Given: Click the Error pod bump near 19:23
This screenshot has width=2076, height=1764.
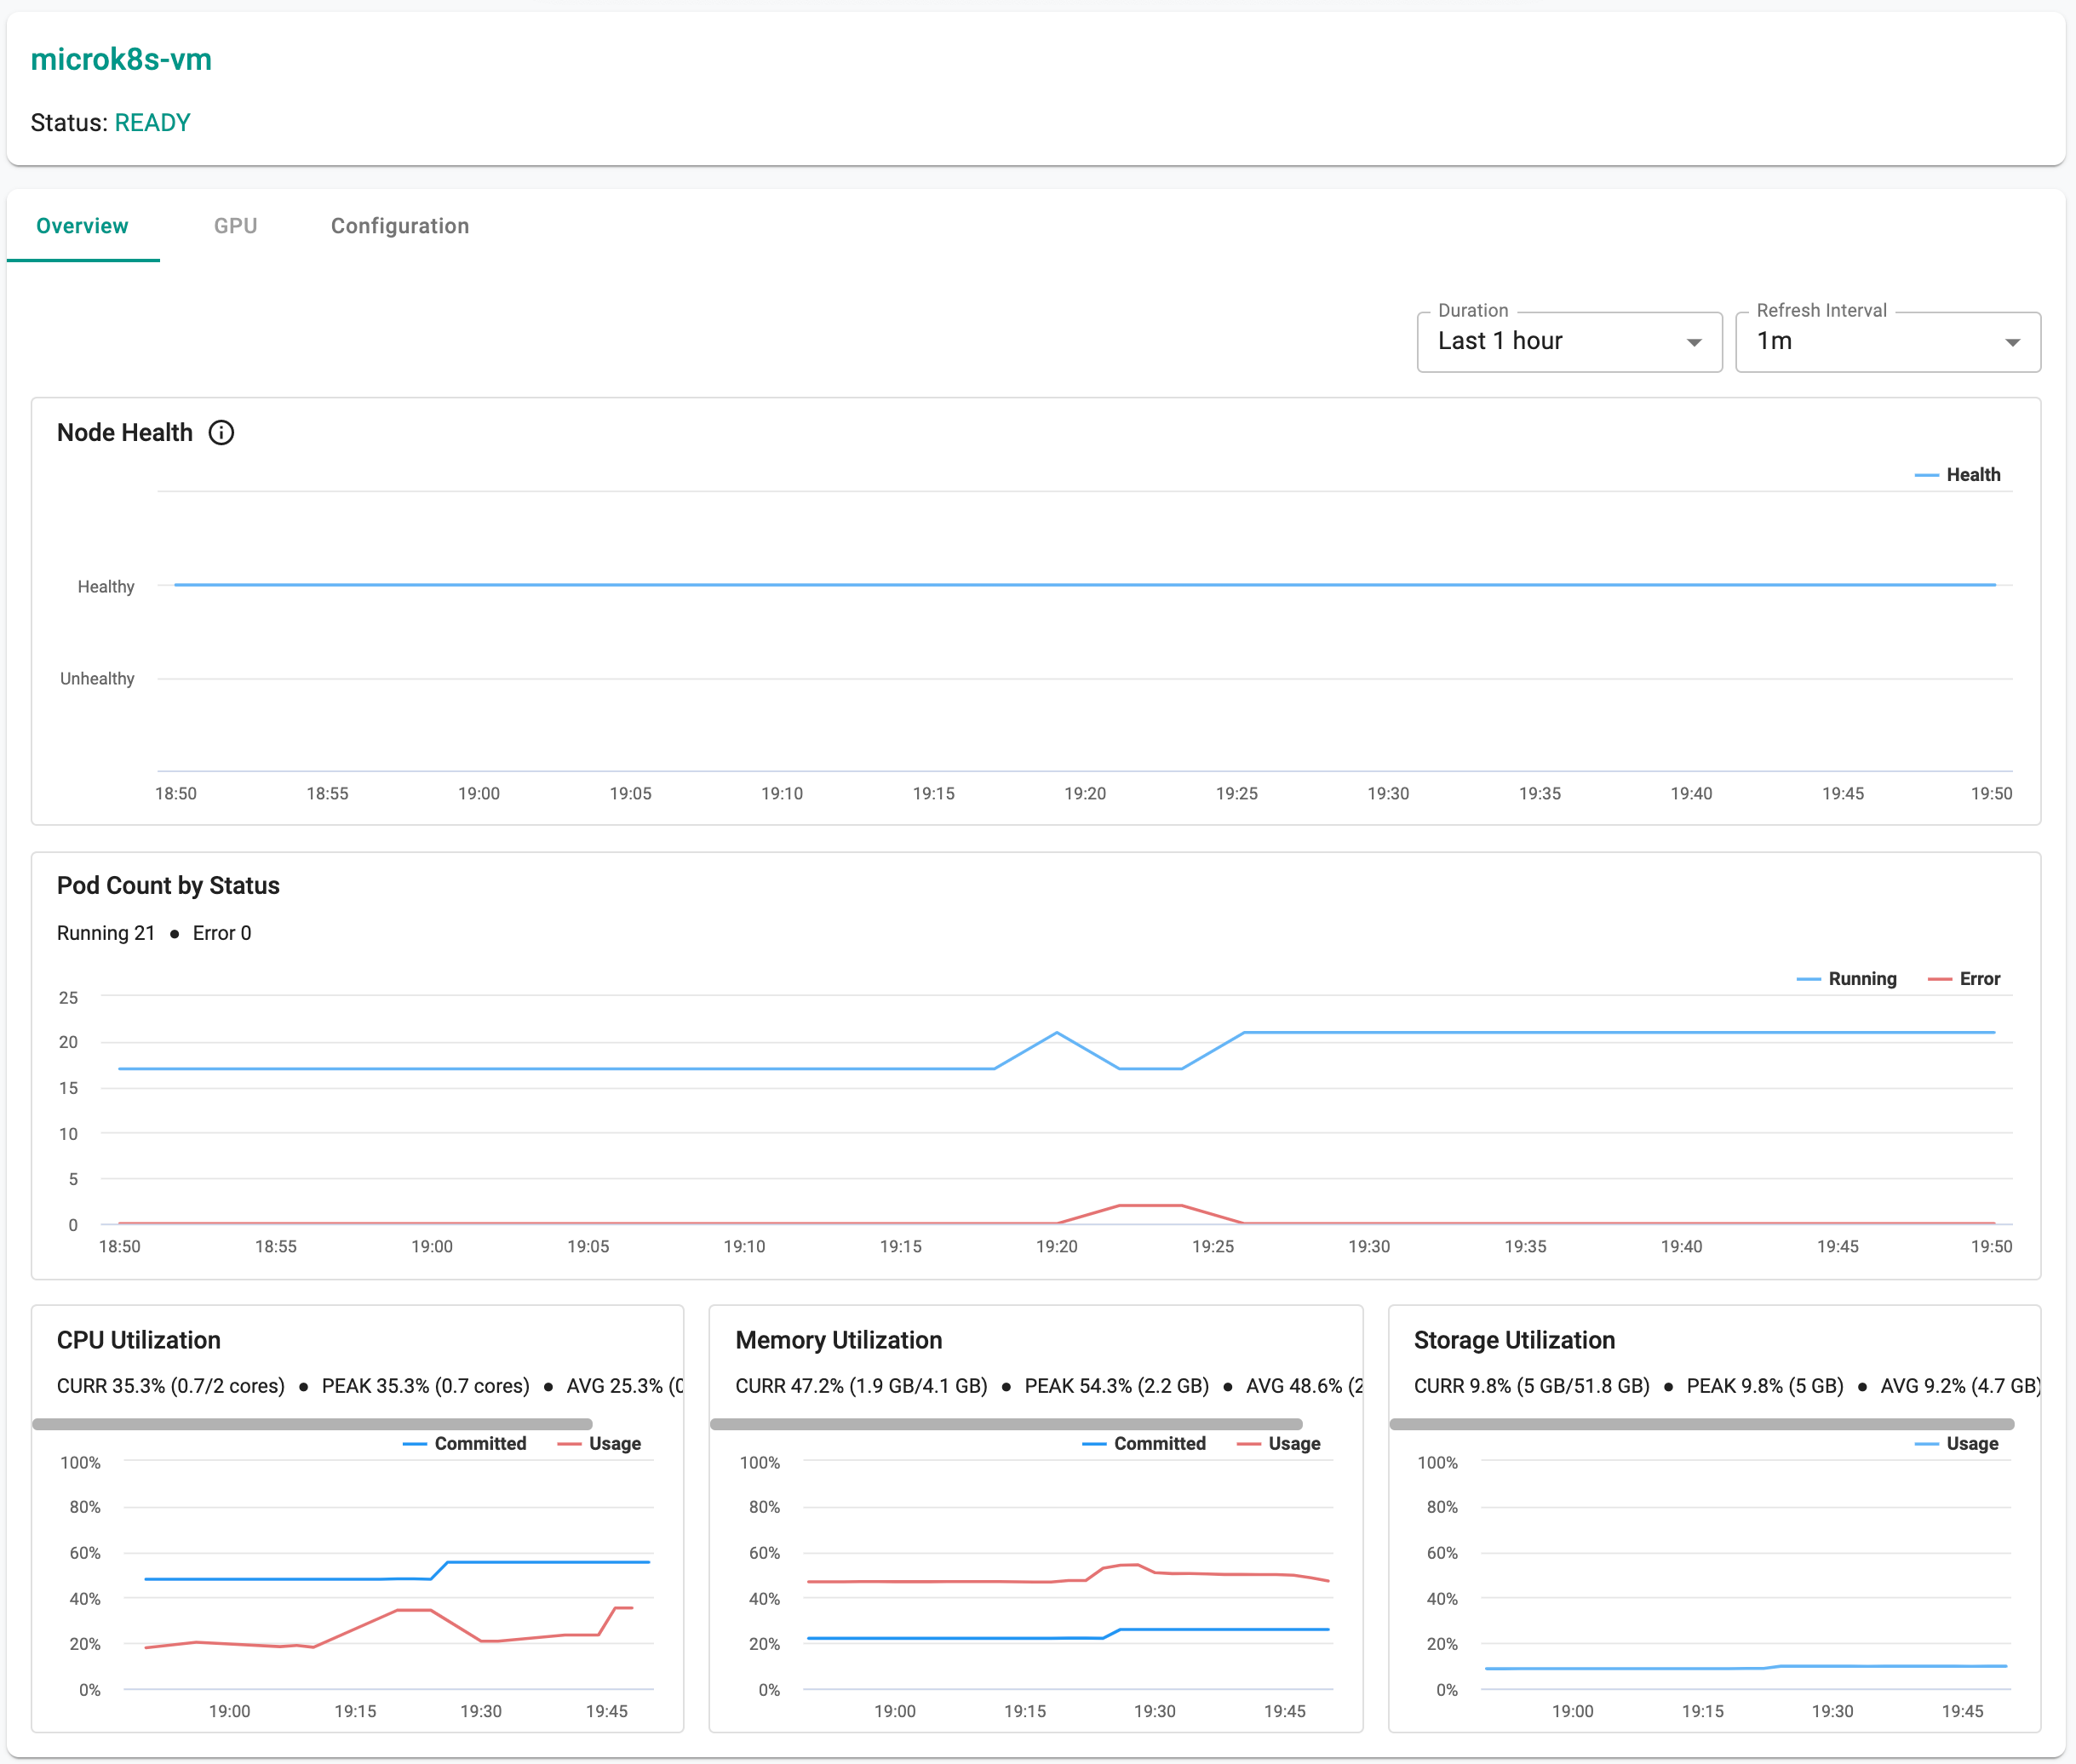Looking at the screenshot, I should pyautogui.click(x=1150, y=1206).
